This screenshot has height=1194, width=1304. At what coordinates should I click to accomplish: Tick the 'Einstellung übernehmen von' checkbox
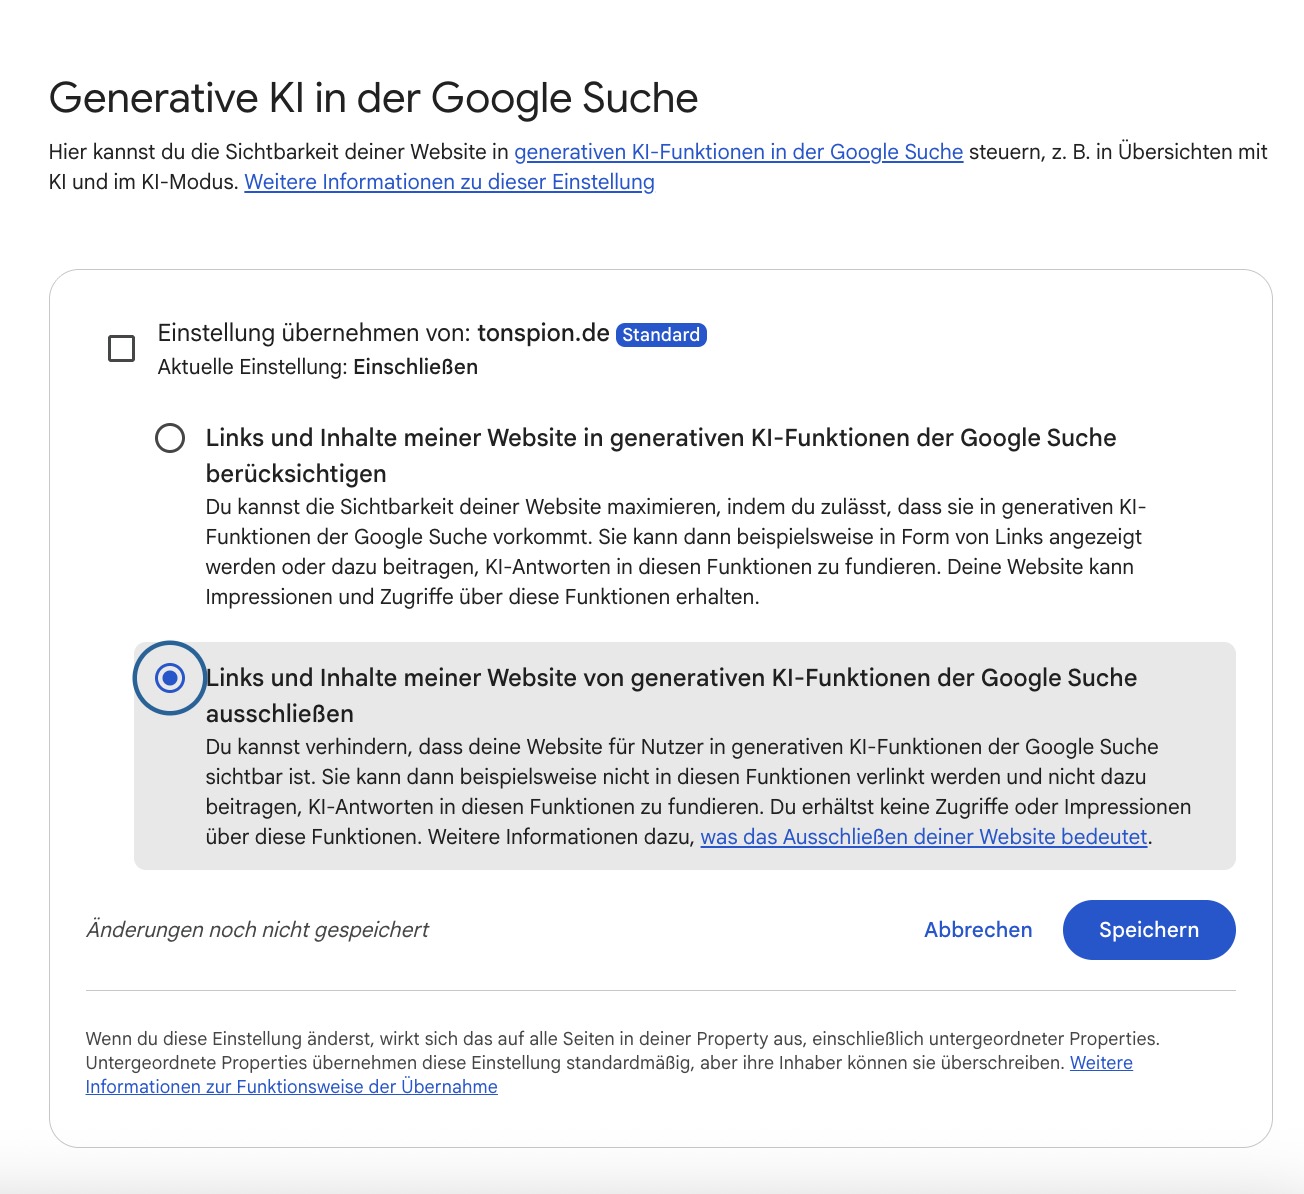[x=121, y=348]
